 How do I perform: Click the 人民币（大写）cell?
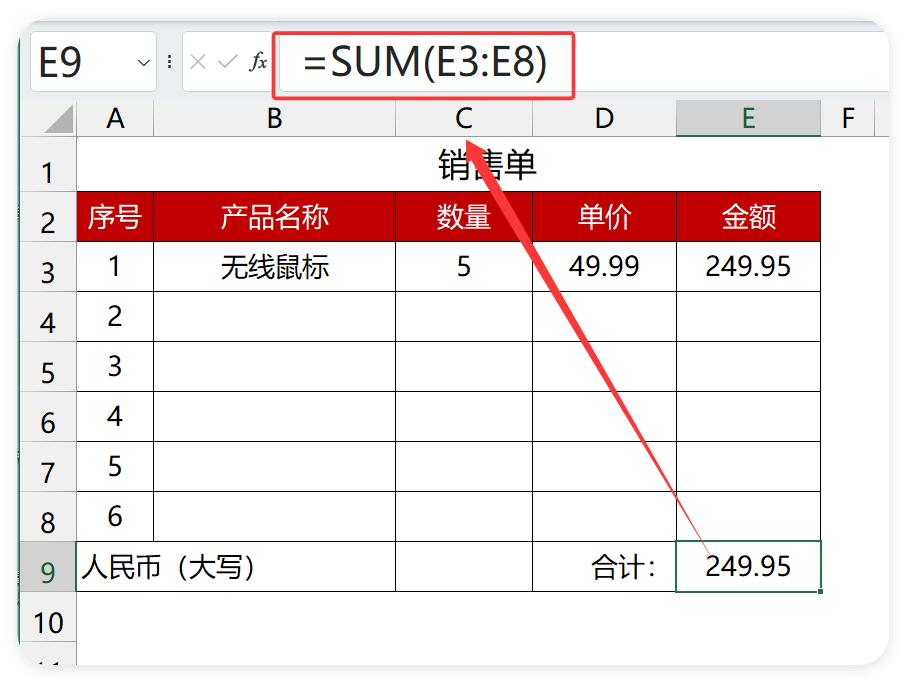[236, 566]
